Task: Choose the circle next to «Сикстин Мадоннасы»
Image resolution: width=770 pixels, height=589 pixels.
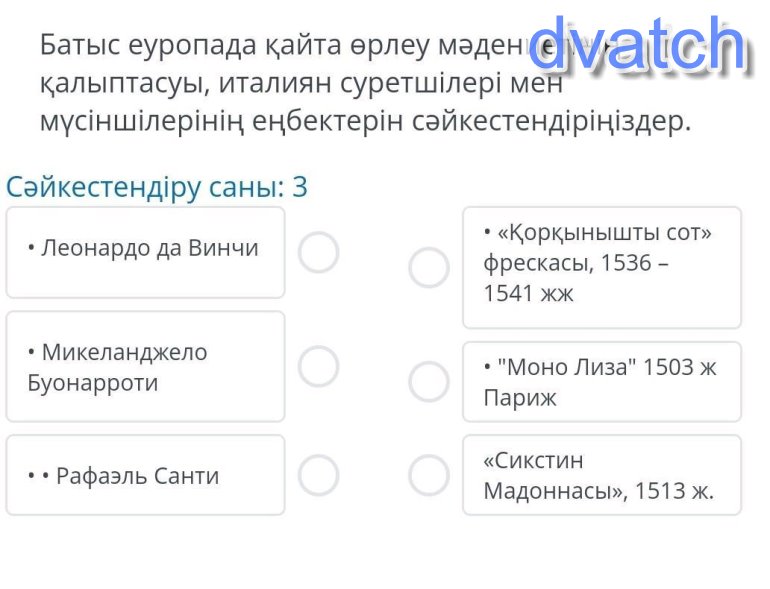Action: pyautogui.click(x=429, y=475)
